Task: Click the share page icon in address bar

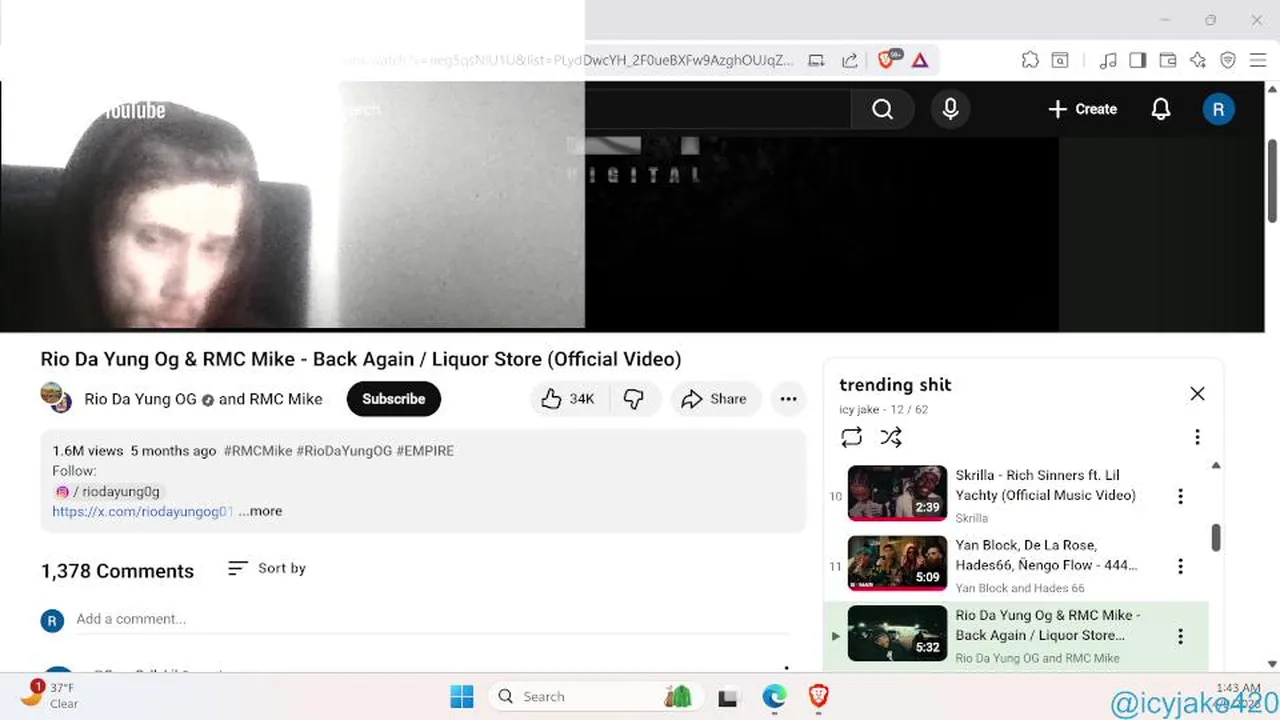Action: (x=849, y=60)
